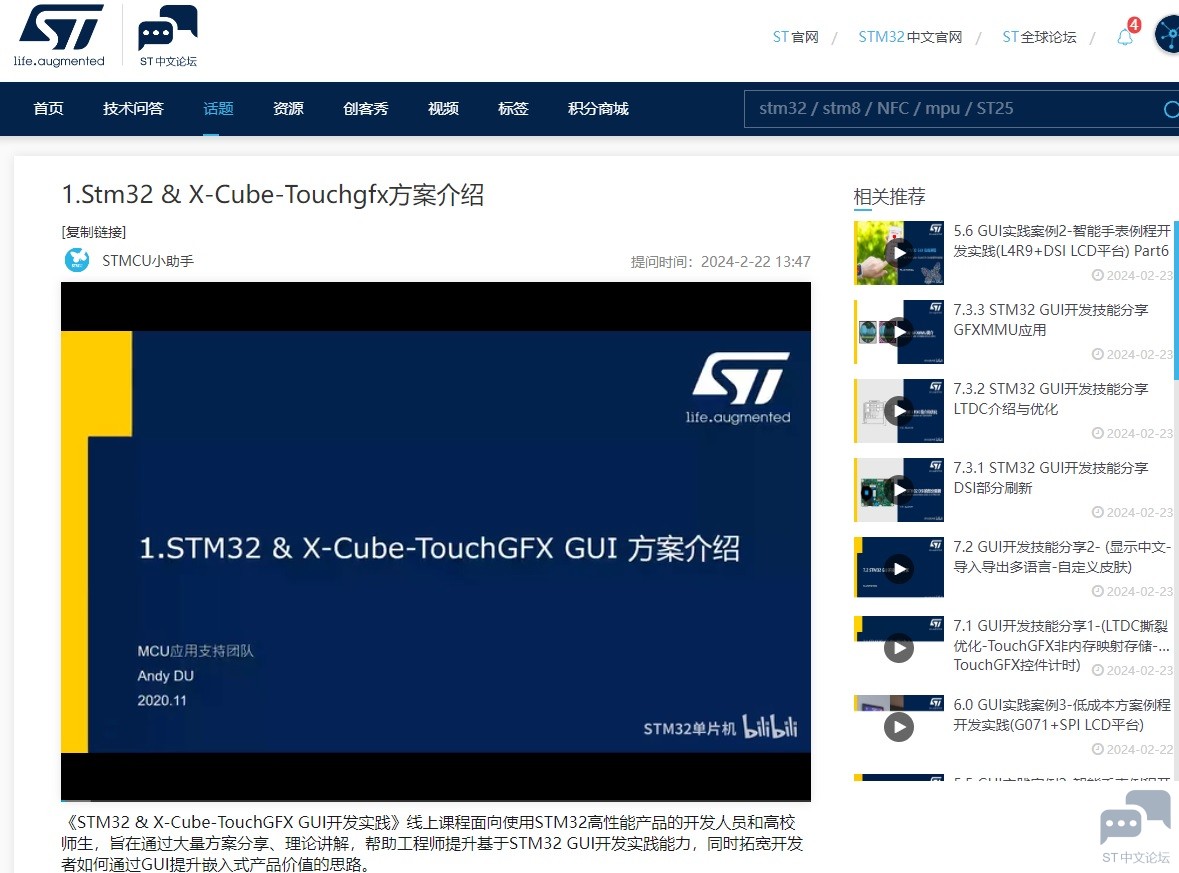The width and height of the screenshot is (1179, 873).
Task: Click 提问时间 2024-2-22 13:47 timestamp
Action: 720,262
